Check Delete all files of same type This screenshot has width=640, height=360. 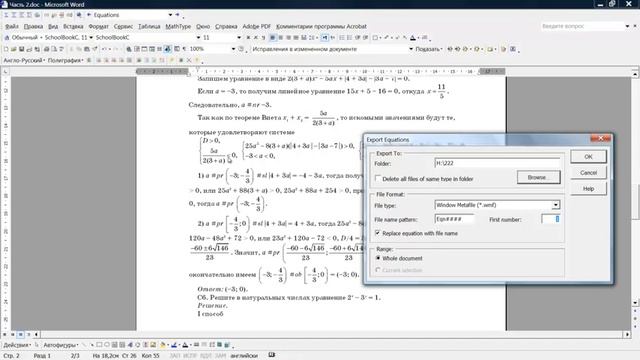378,178
